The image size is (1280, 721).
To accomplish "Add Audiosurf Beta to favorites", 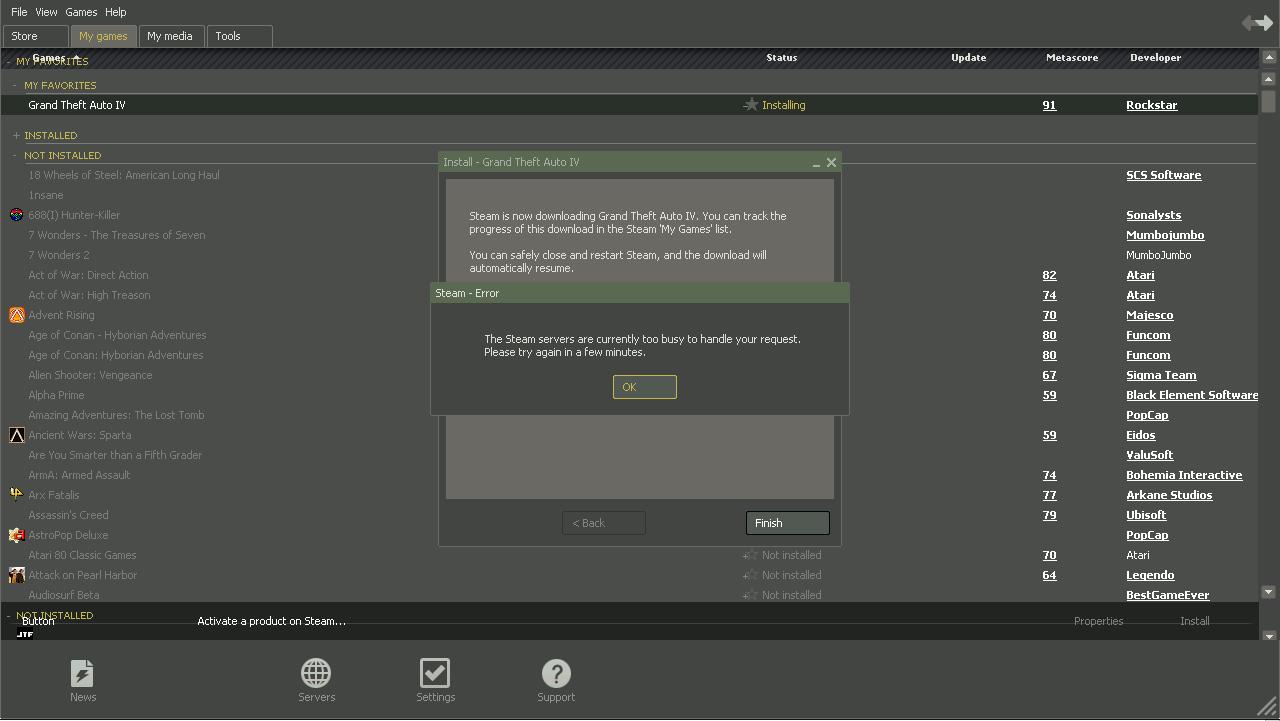I will coord(750,595).
